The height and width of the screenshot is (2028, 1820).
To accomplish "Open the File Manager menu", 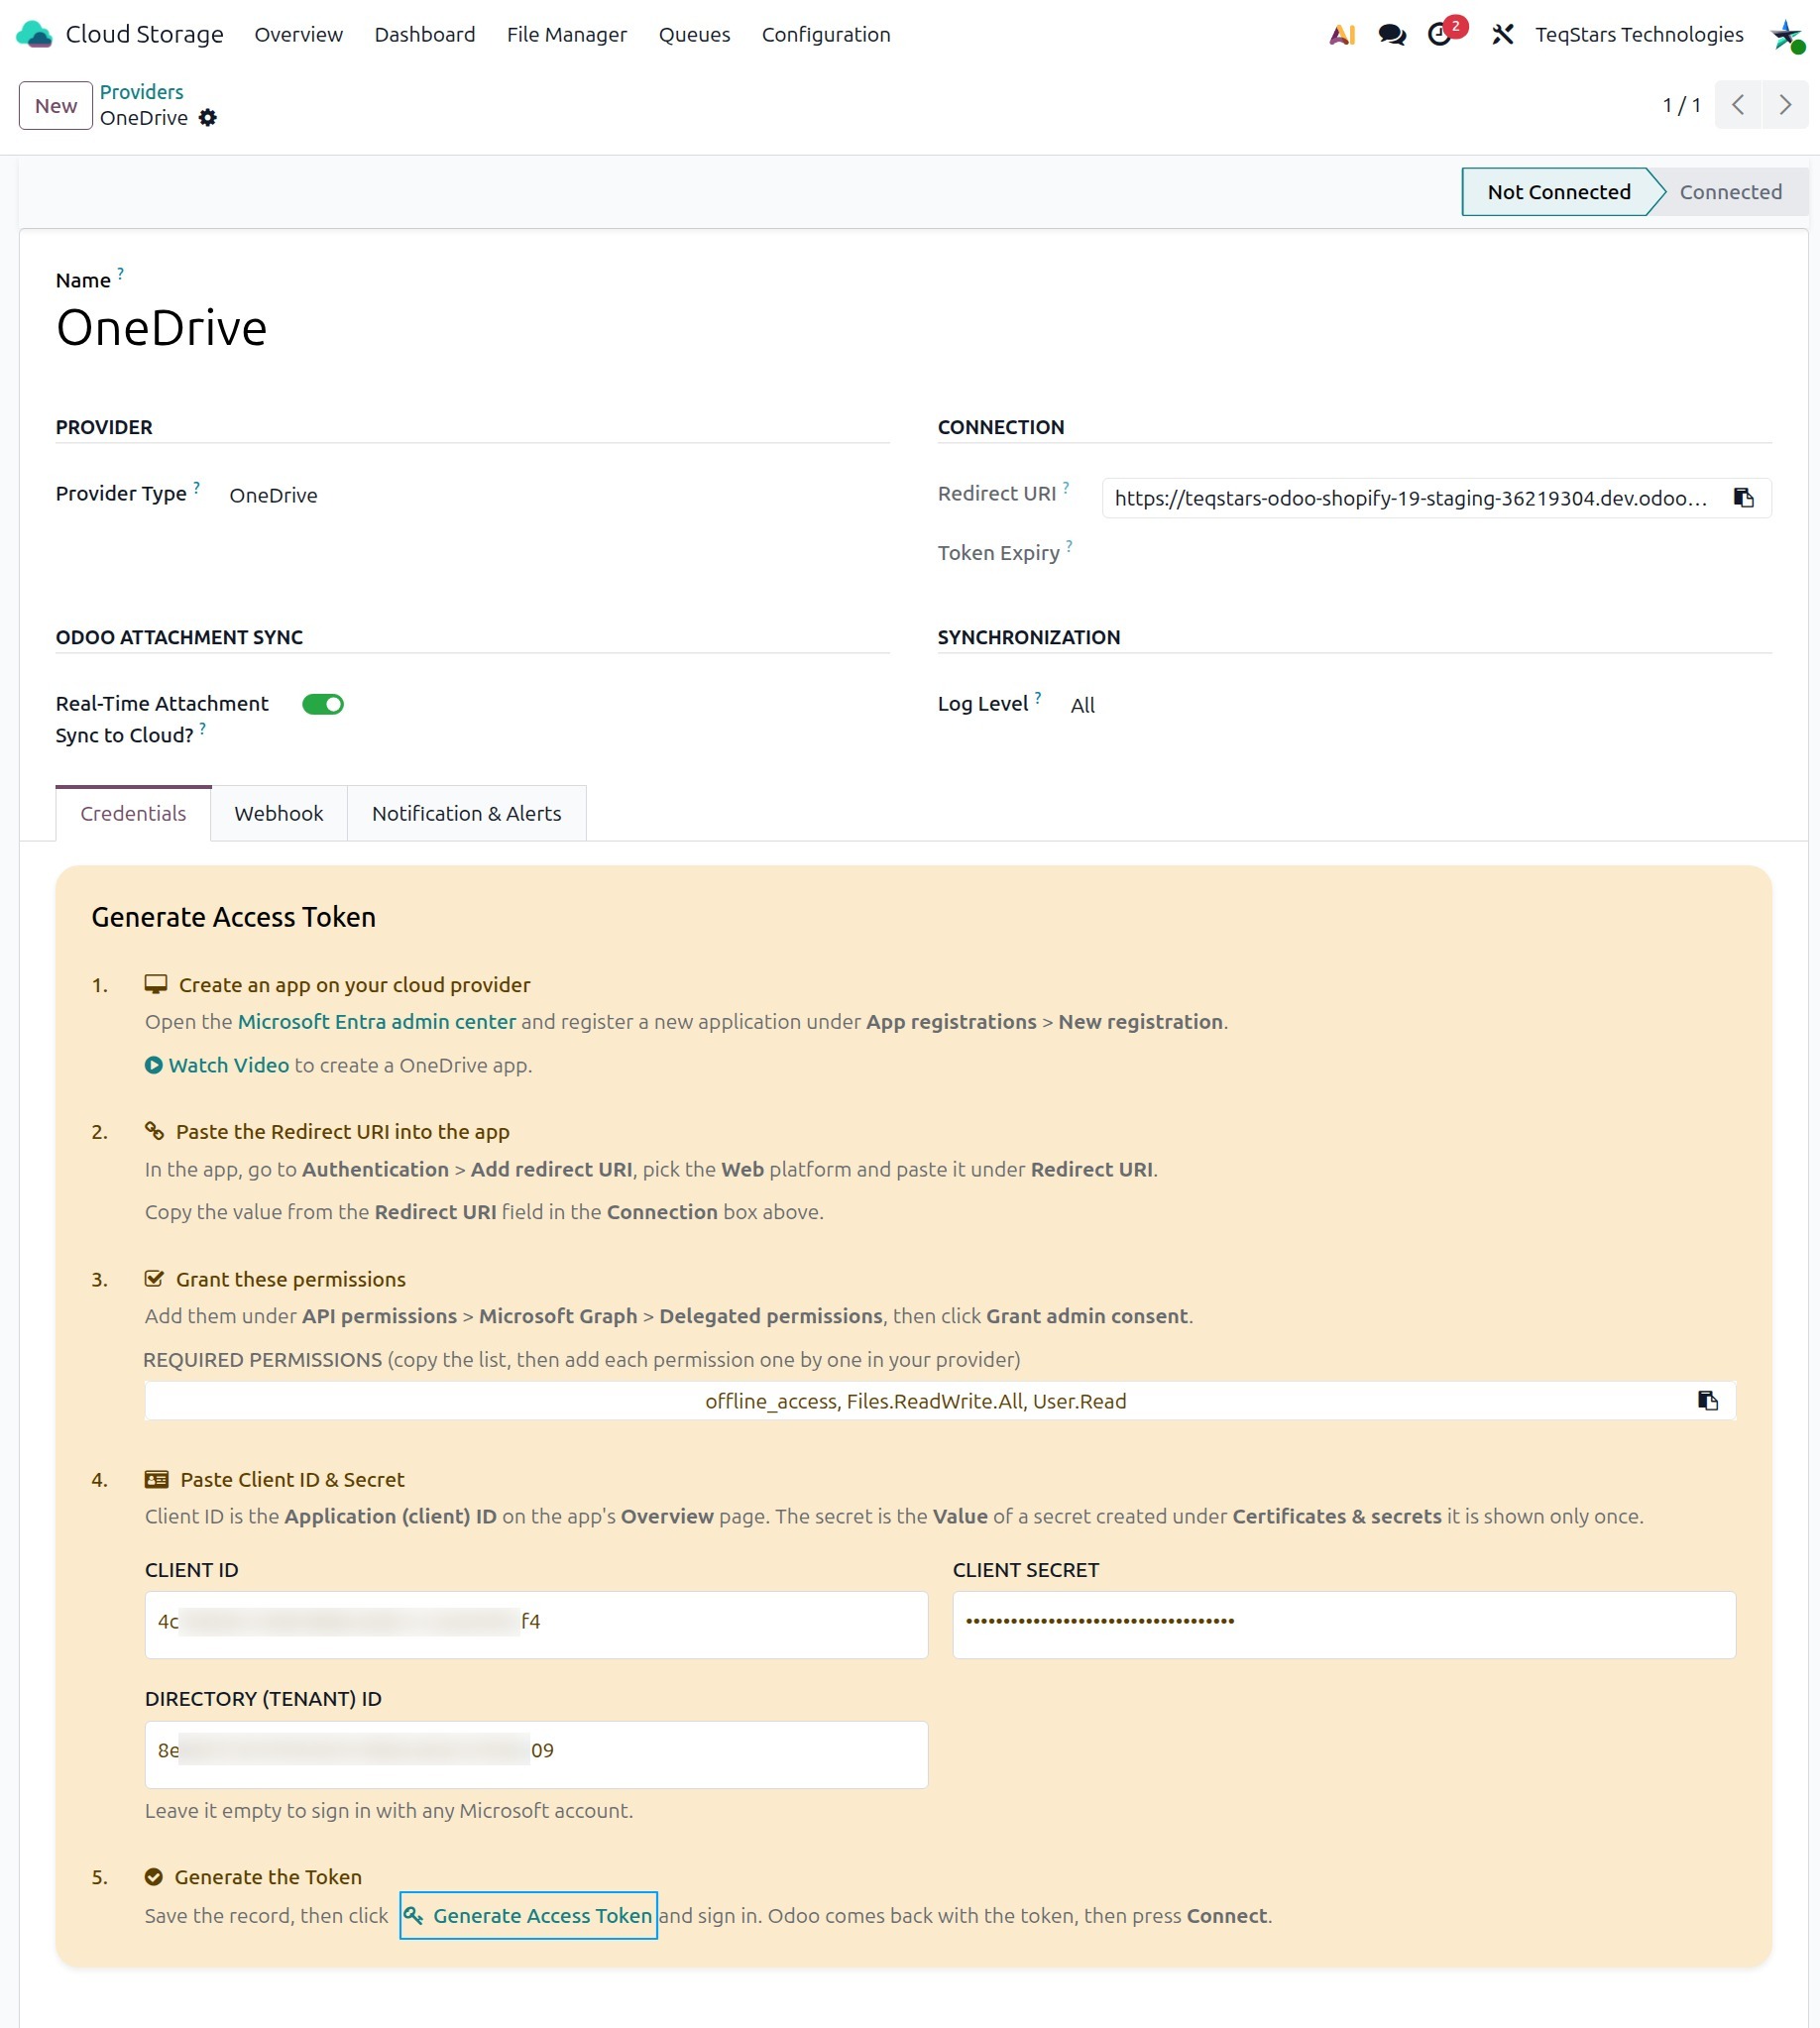I will pyautogui.click(x=567, y=35).
